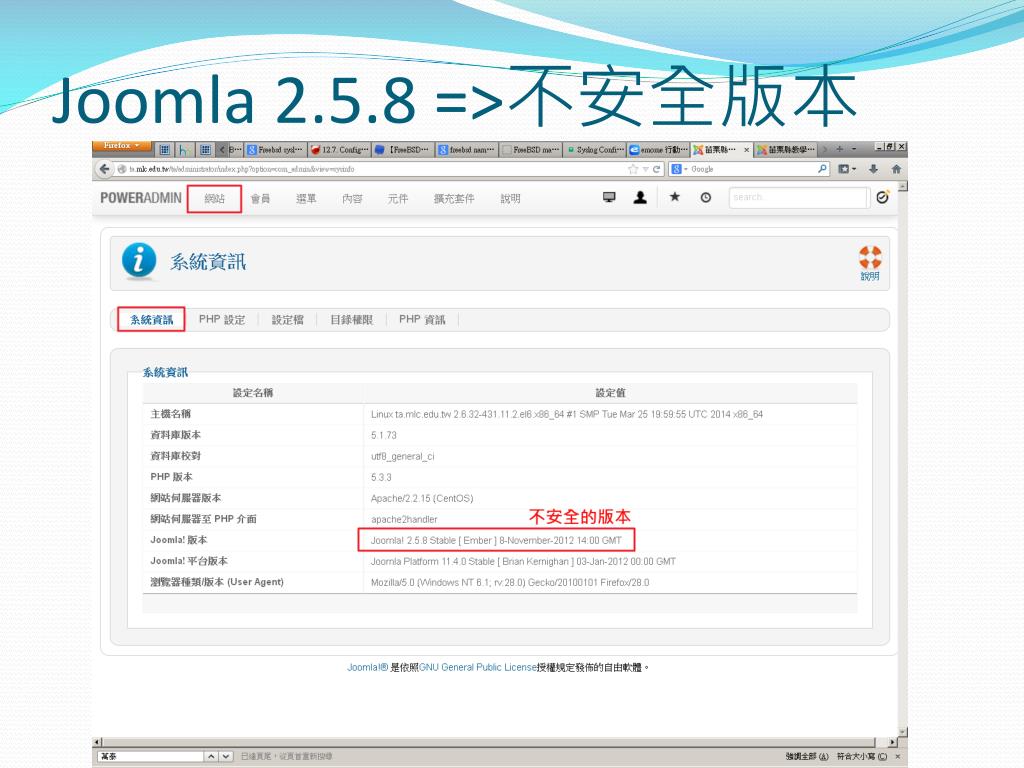Viewport: 1024px width, 768px height.
Task: Select the PHP 設定 tab
Action: [222, 319]
